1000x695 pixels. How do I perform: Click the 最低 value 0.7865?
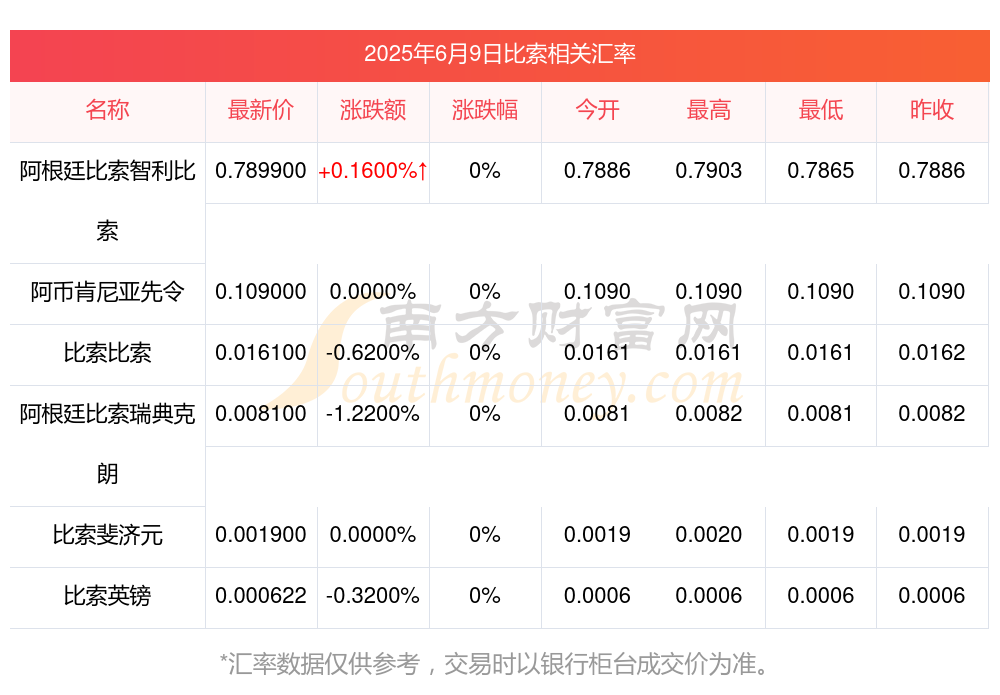(x=820, y=171)
